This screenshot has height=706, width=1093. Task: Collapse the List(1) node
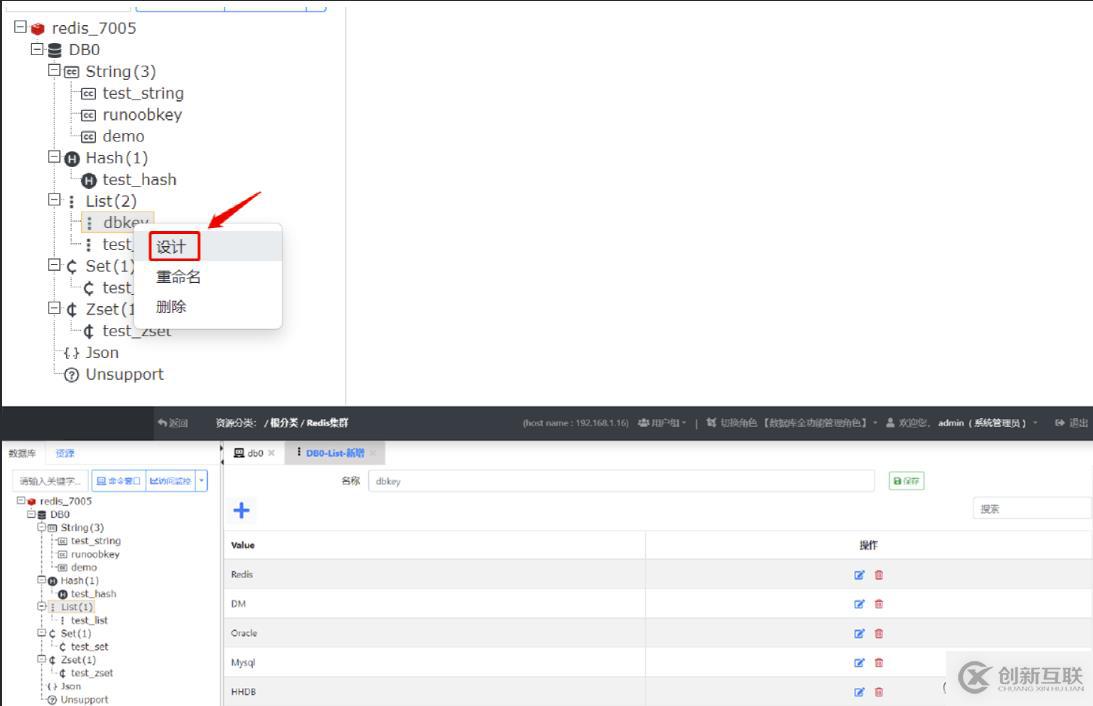click(x=42, y=606)
